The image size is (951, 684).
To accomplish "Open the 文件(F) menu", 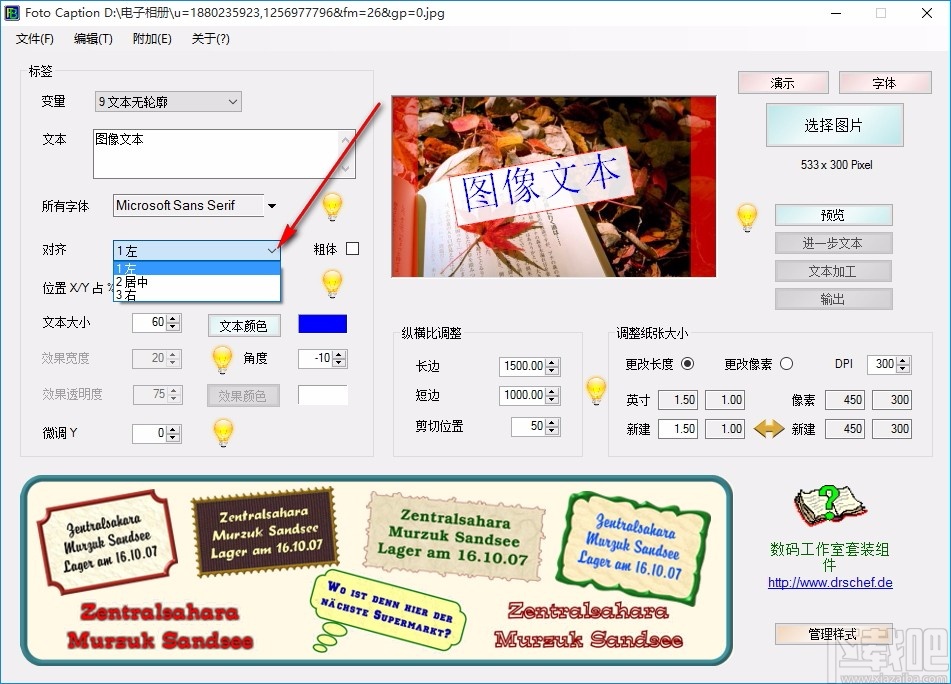I will (x=35, y=39).
